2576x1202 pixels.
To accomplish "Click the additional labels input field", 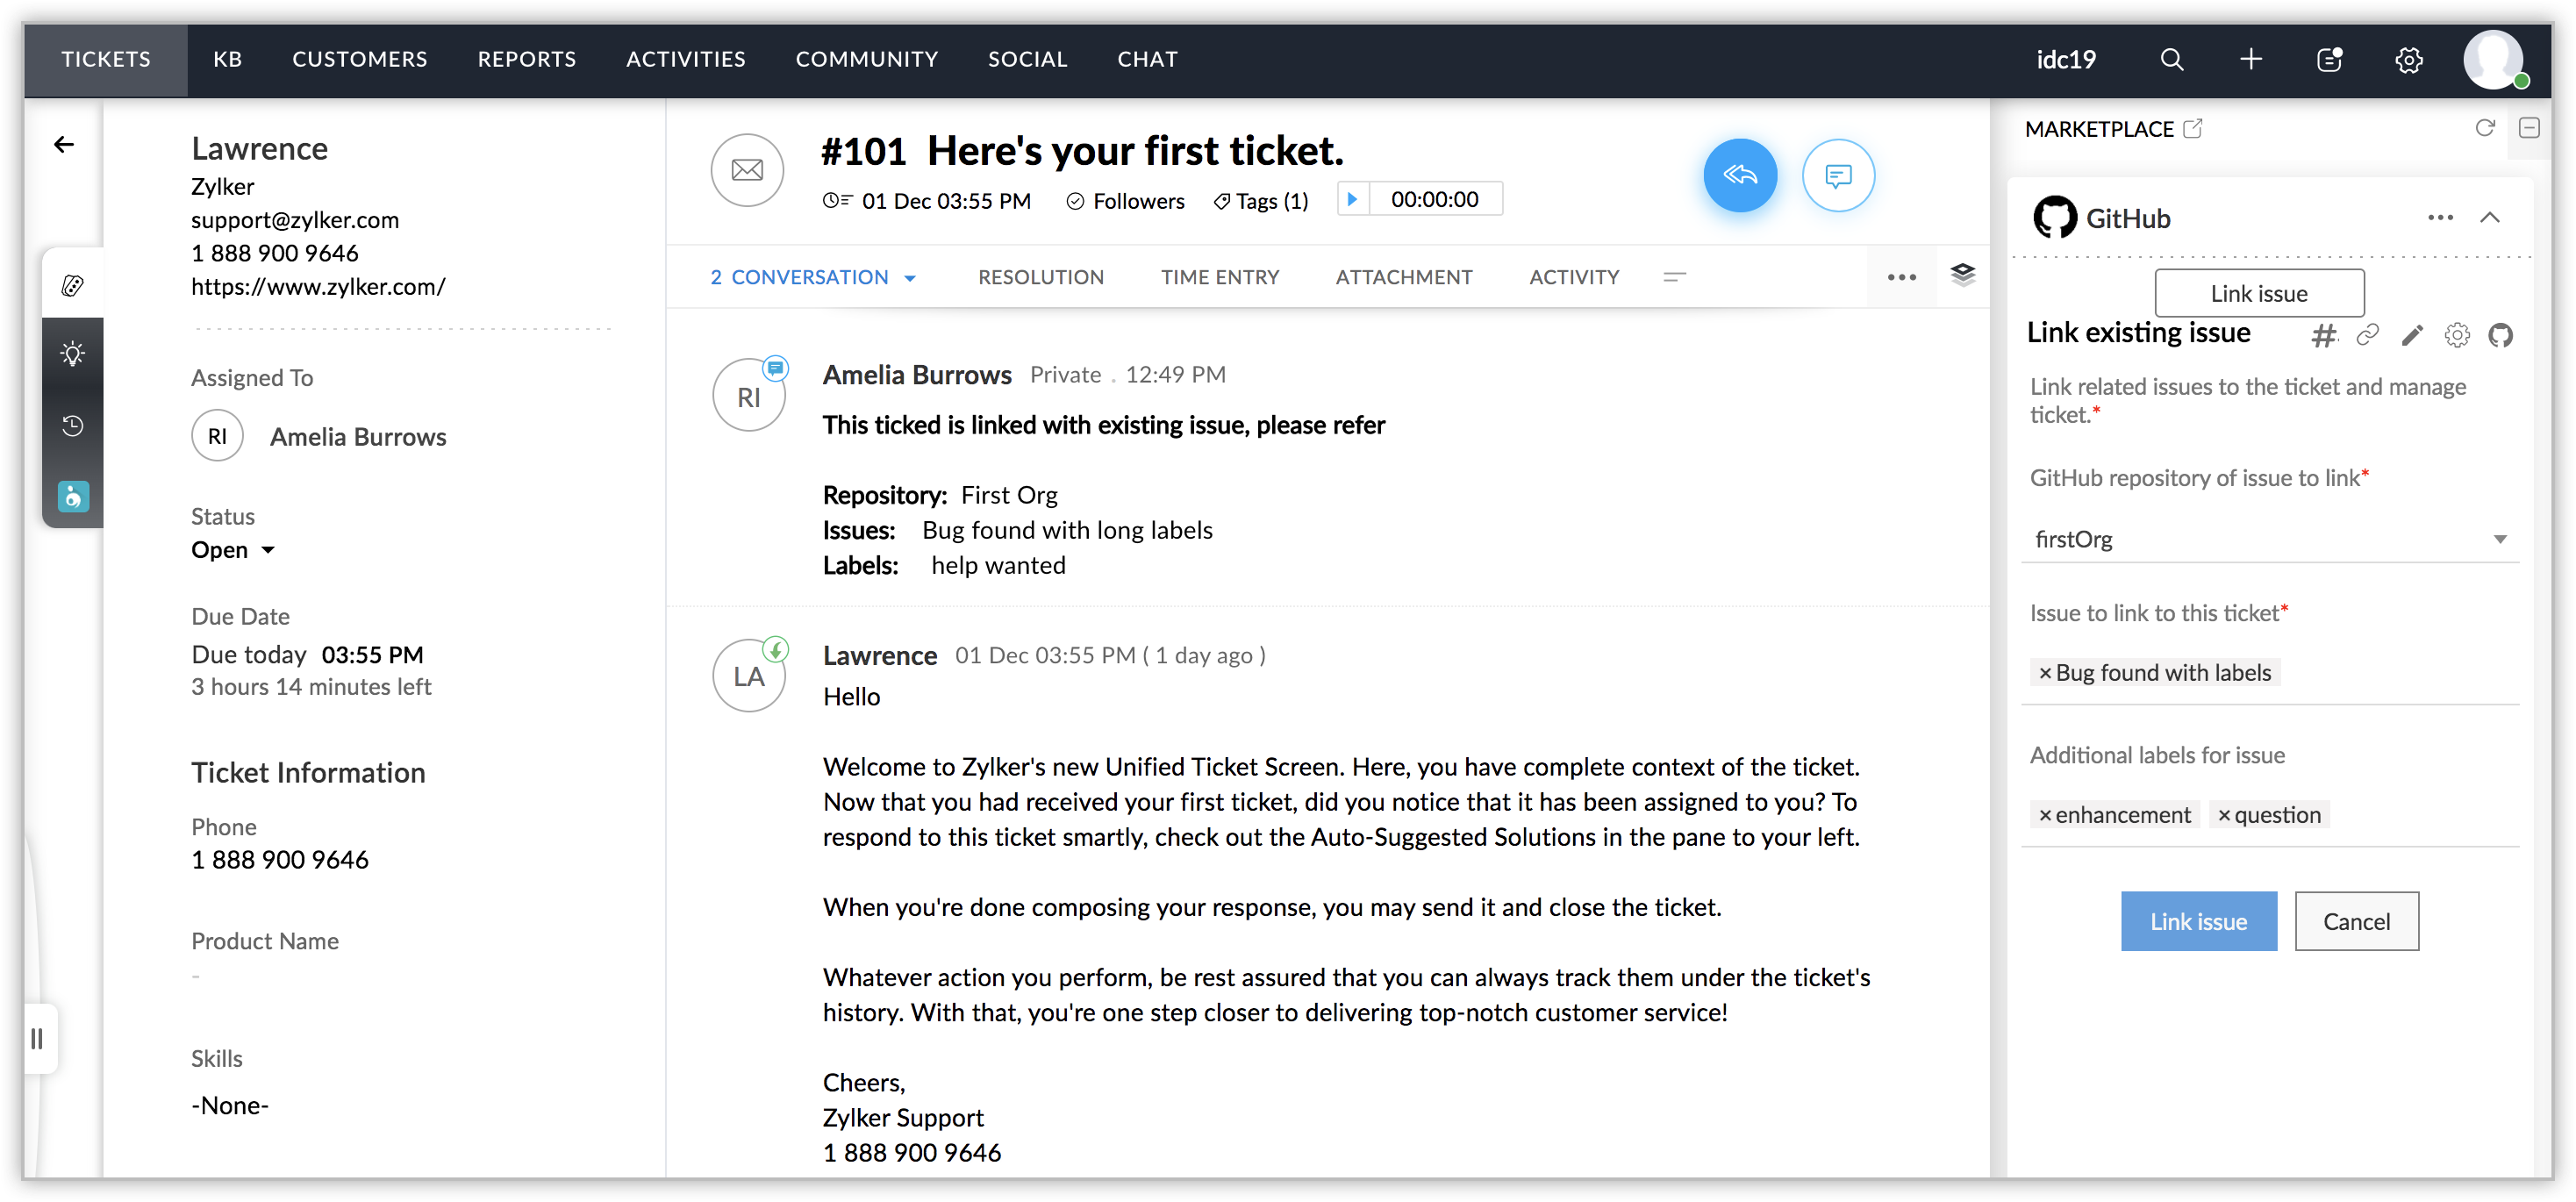I will tap(2420, 816).
